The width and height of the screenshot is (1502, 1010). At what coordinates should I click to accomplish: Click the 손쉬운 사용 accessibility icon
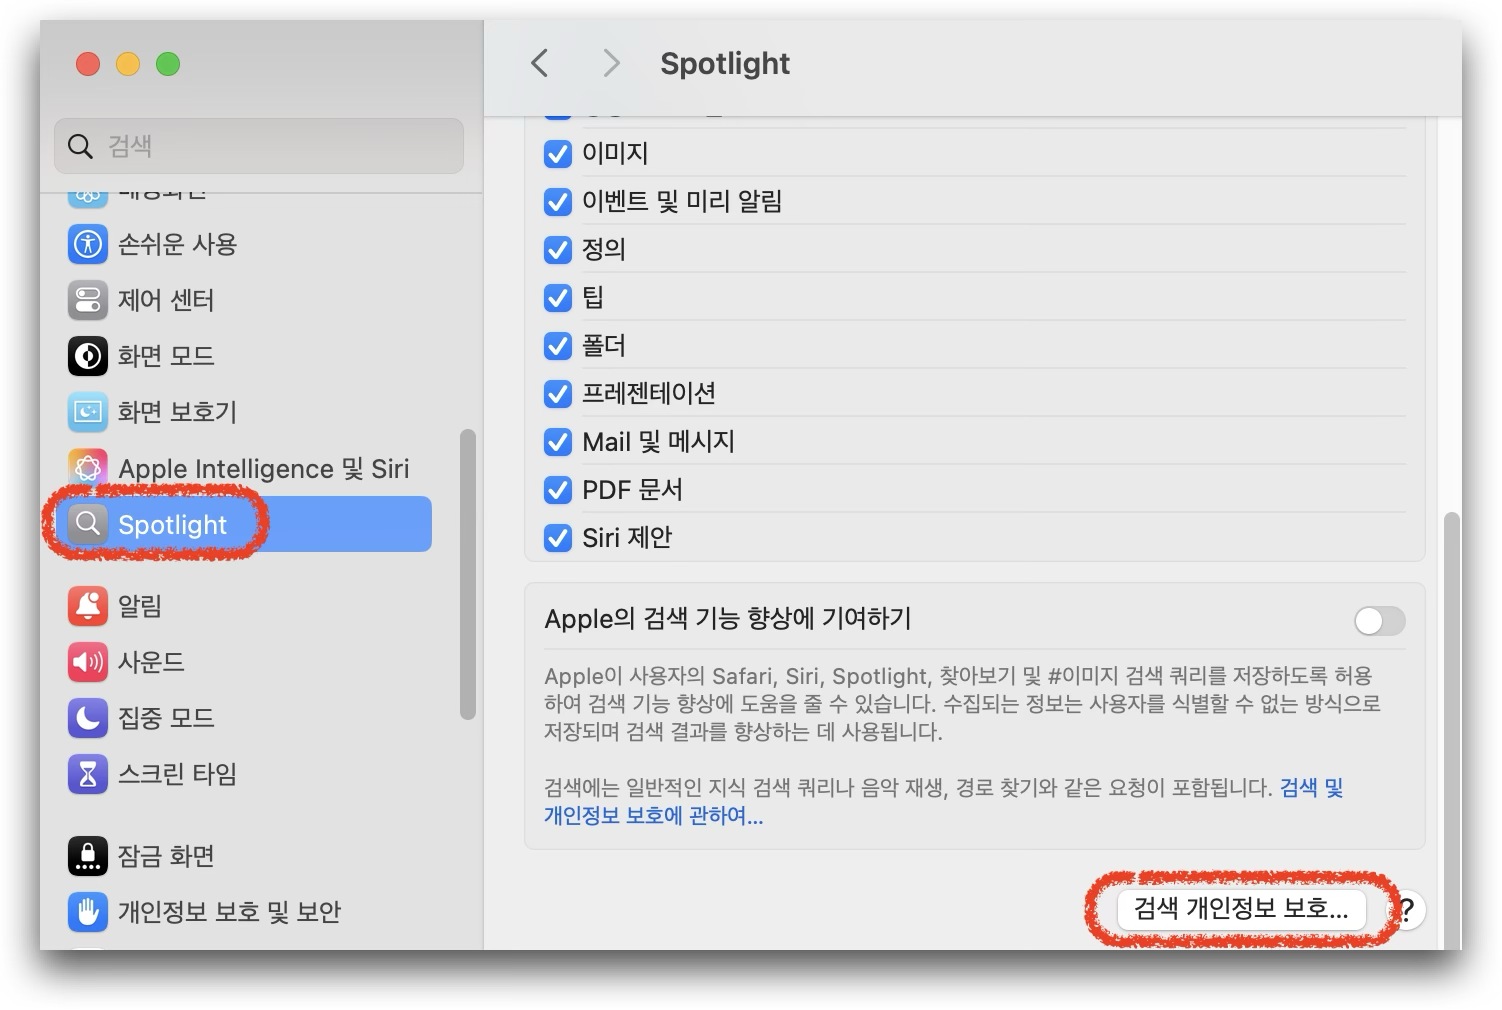click(x=88, y=244)
